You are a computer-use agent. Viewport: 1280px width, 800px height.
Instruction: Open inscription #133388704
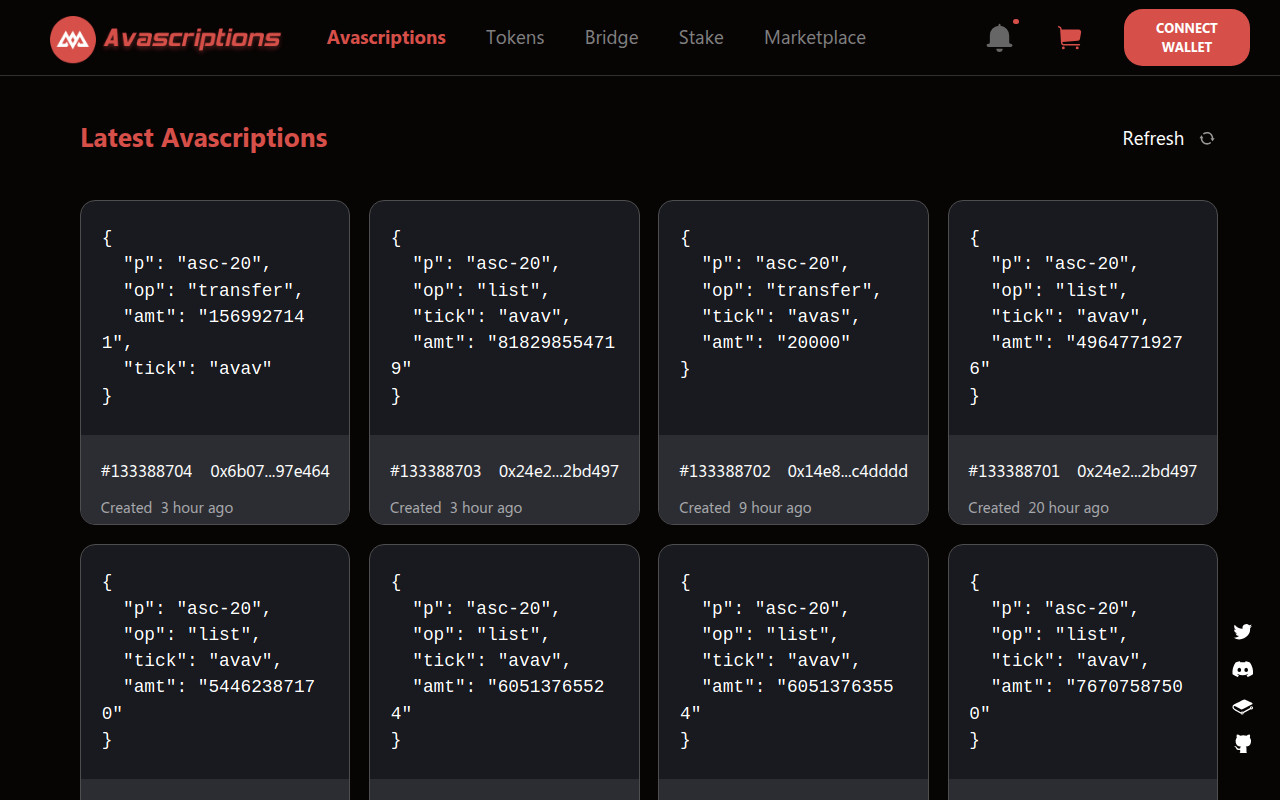point(146,471)
